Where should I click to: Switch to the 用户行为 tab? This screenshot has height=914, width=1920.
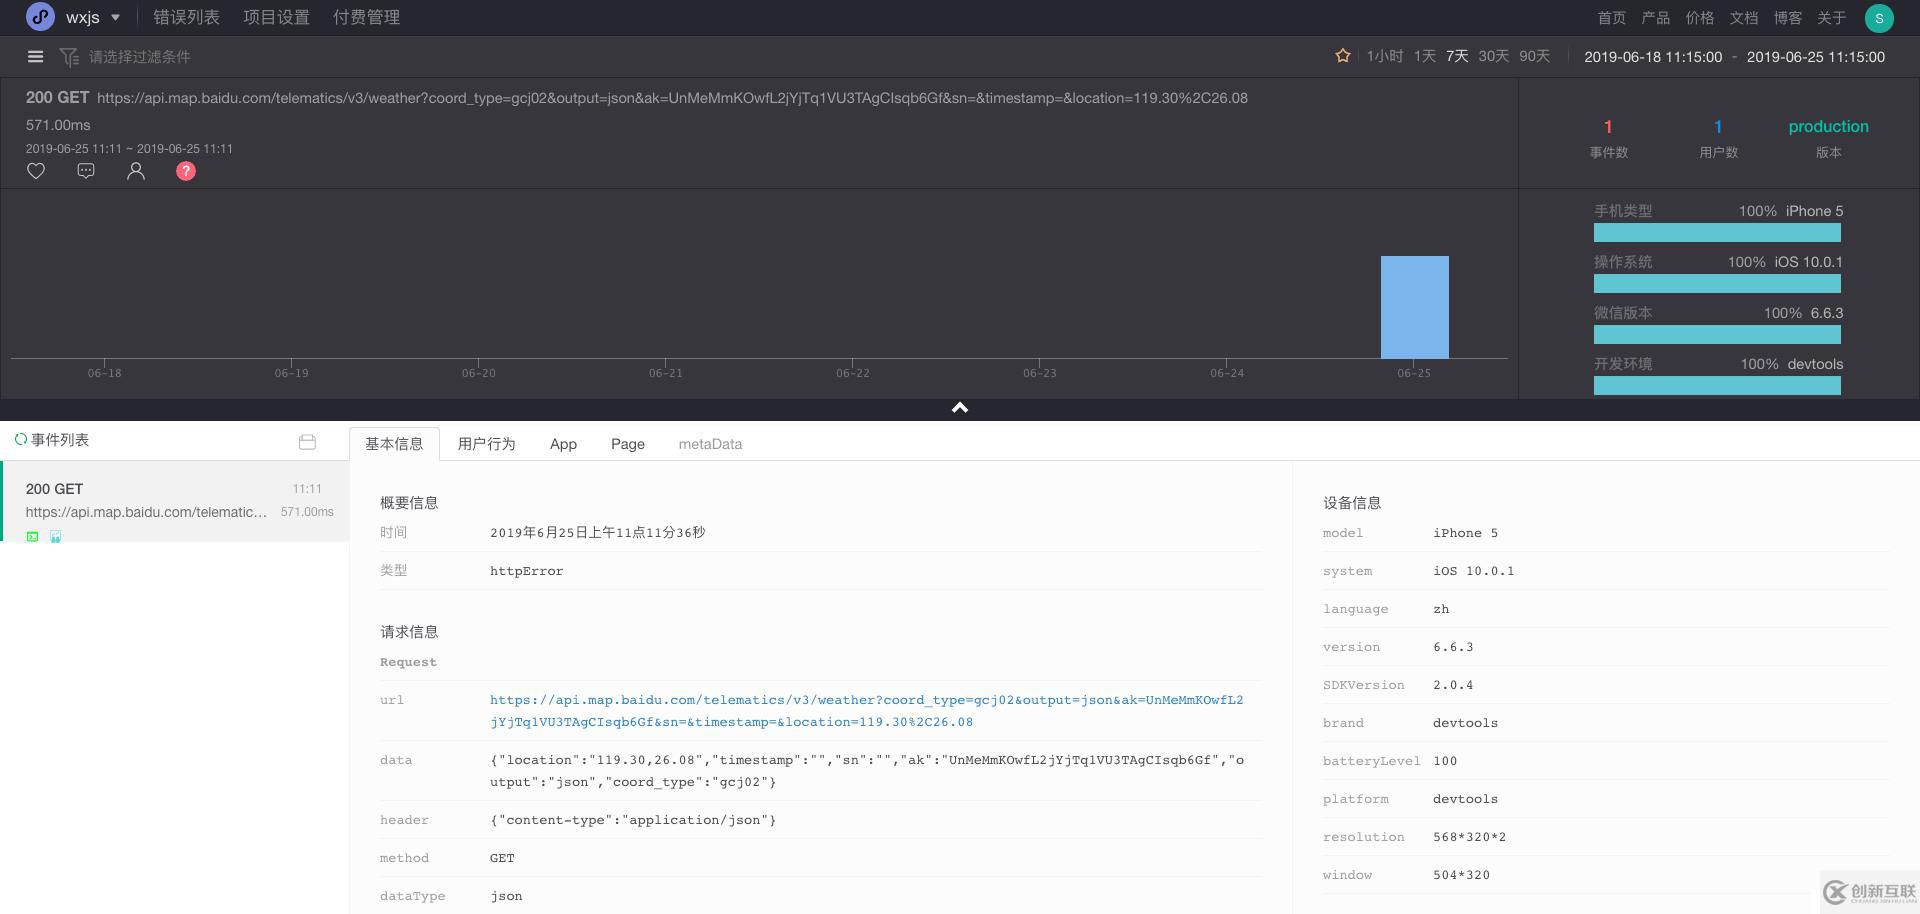point(486,444)
